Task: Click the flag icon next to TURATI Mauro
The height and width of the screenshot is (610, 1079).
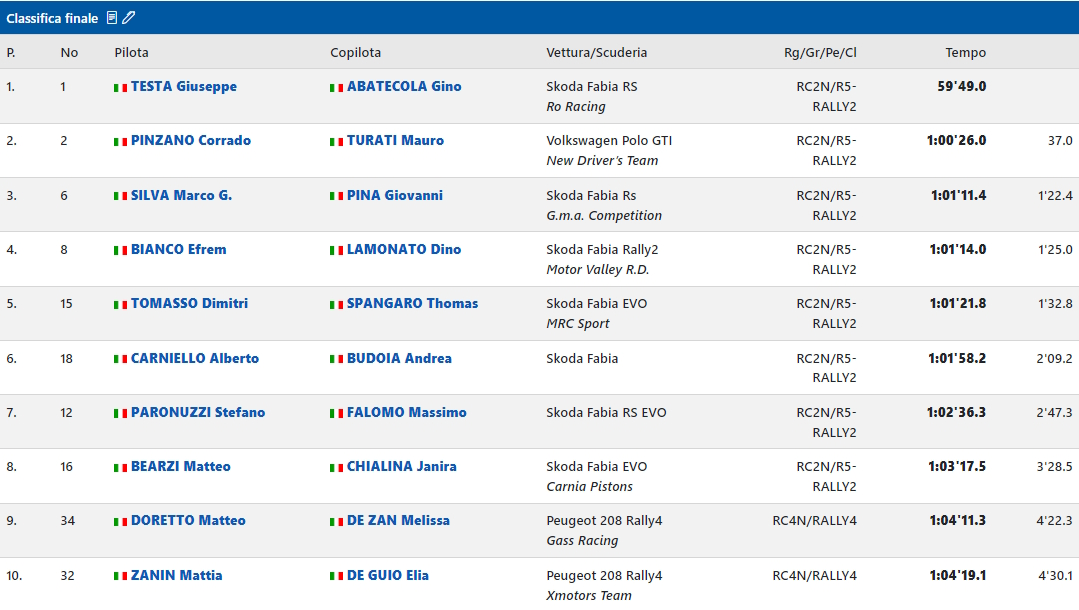Action: click(336, 141)
